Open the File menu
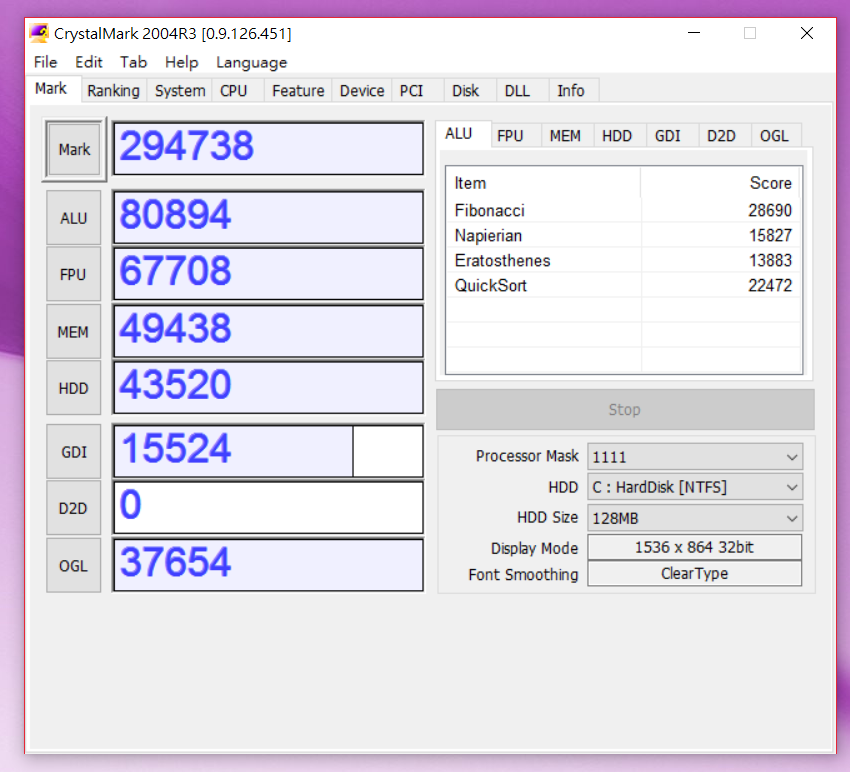Image resolution: width=850 pixels, height=772 pixels. click(46, 62)
